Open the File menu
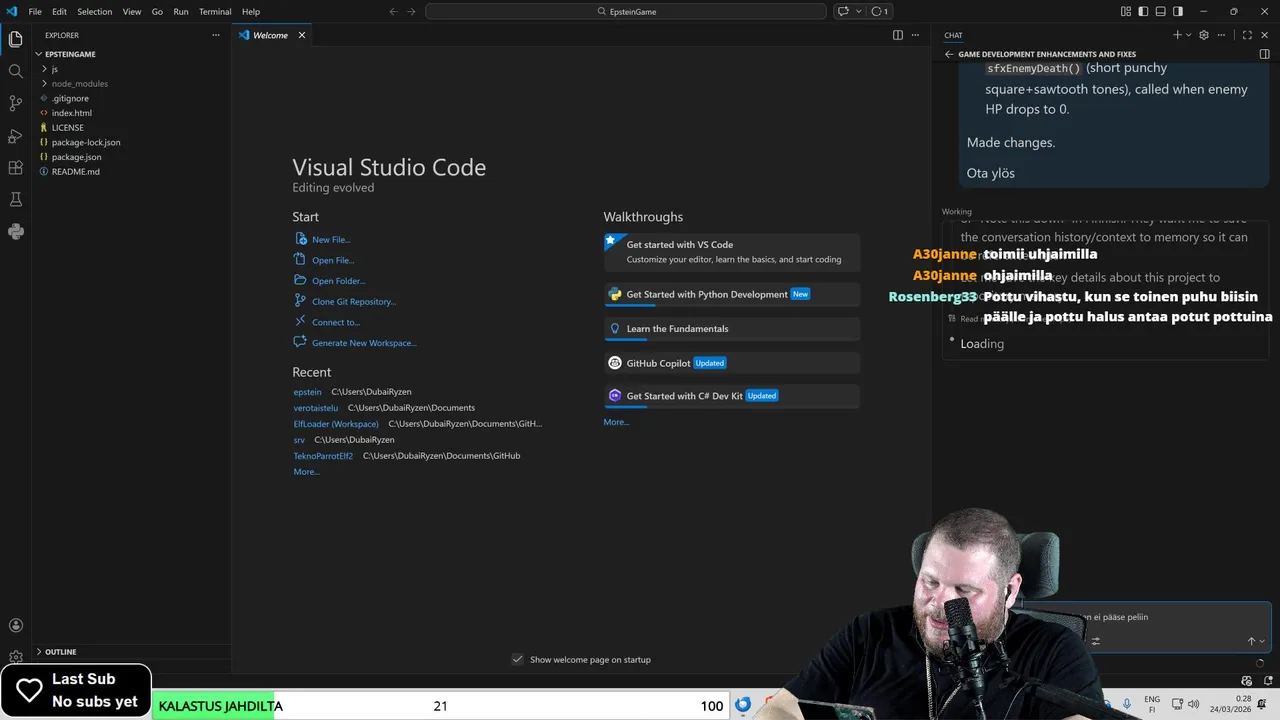 pyautogui.click(x=35, y=11)
